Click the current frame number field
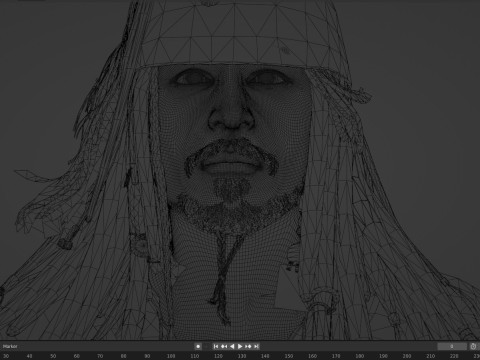480x360 pixels. 452,346
